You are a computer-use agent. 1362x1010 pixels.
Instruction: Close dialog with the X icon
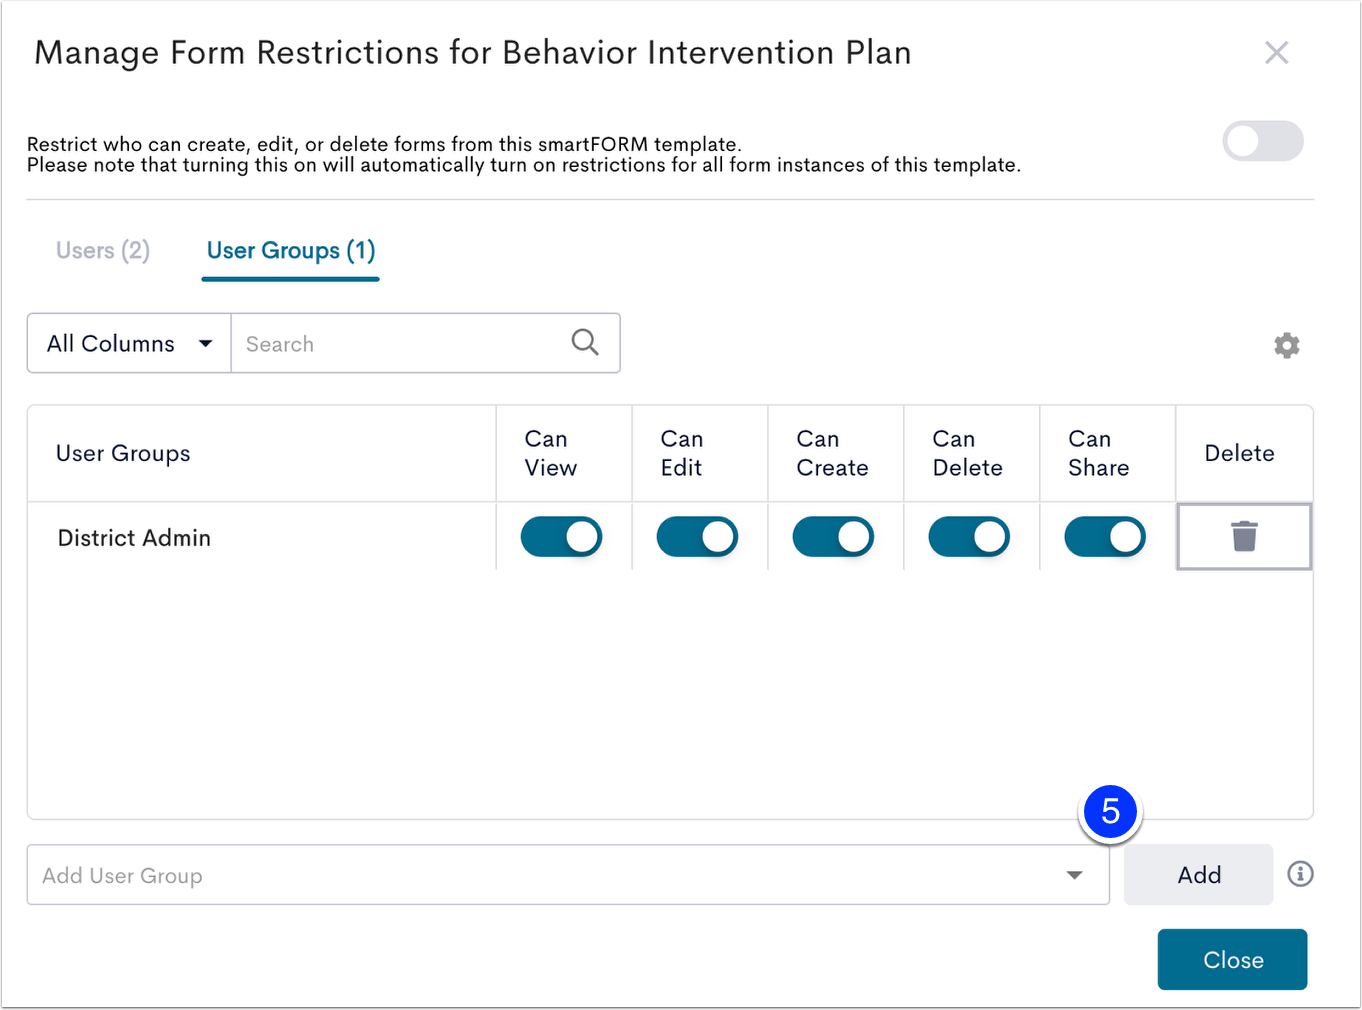1276,52
